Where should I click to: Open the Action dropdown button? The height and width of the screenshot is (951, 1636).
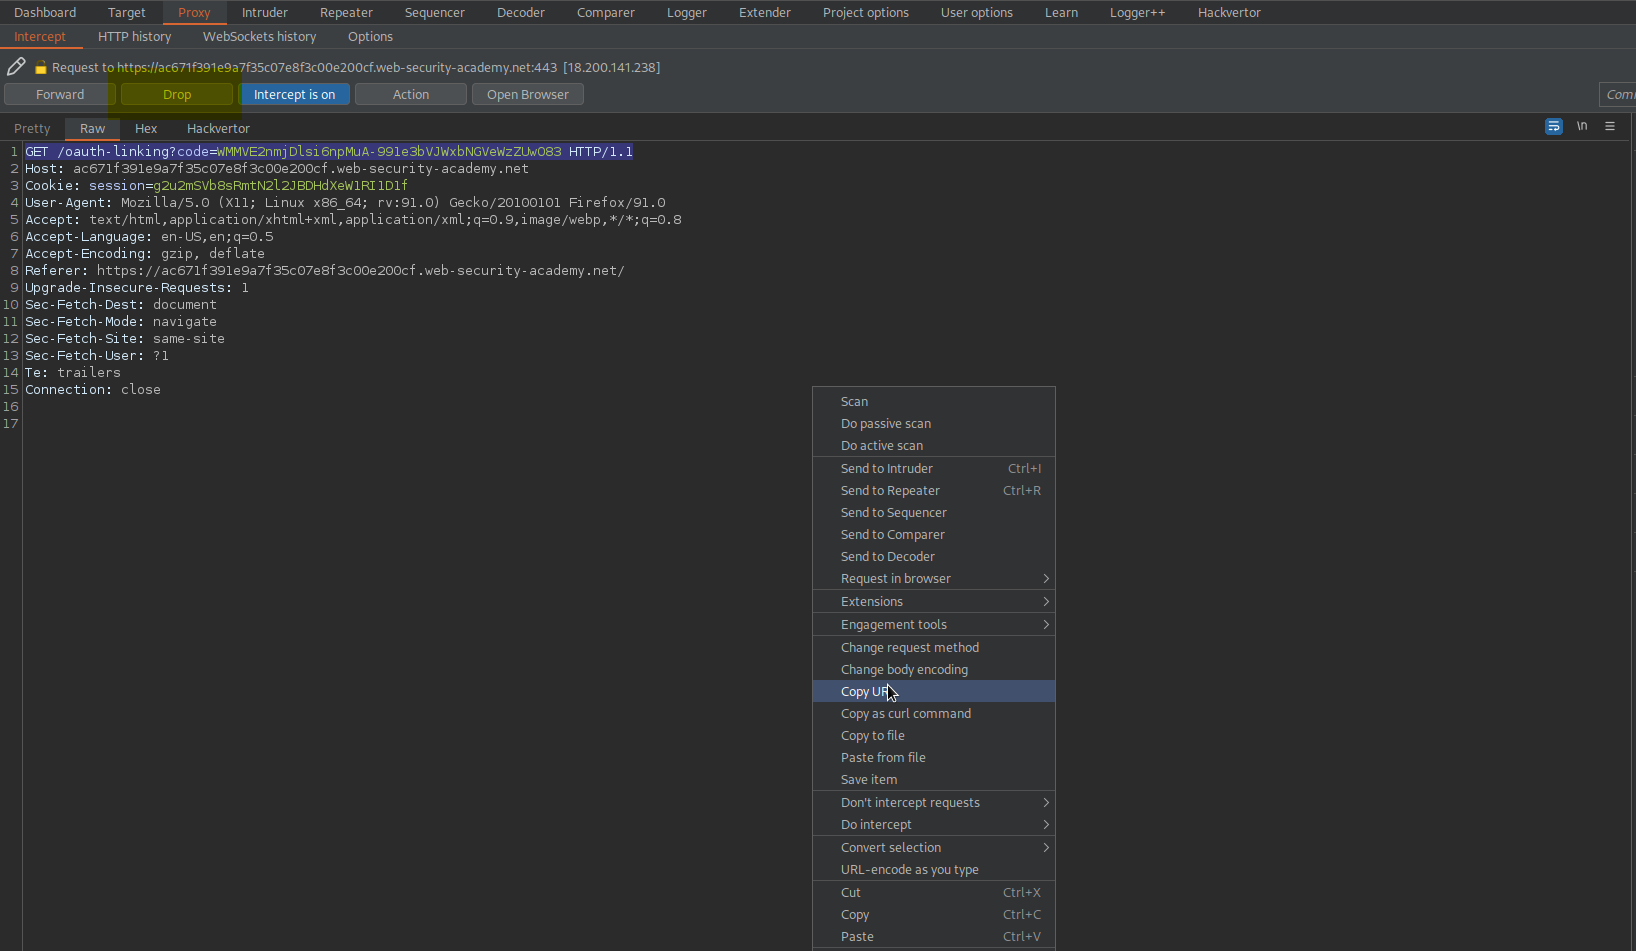pos(411,94)
